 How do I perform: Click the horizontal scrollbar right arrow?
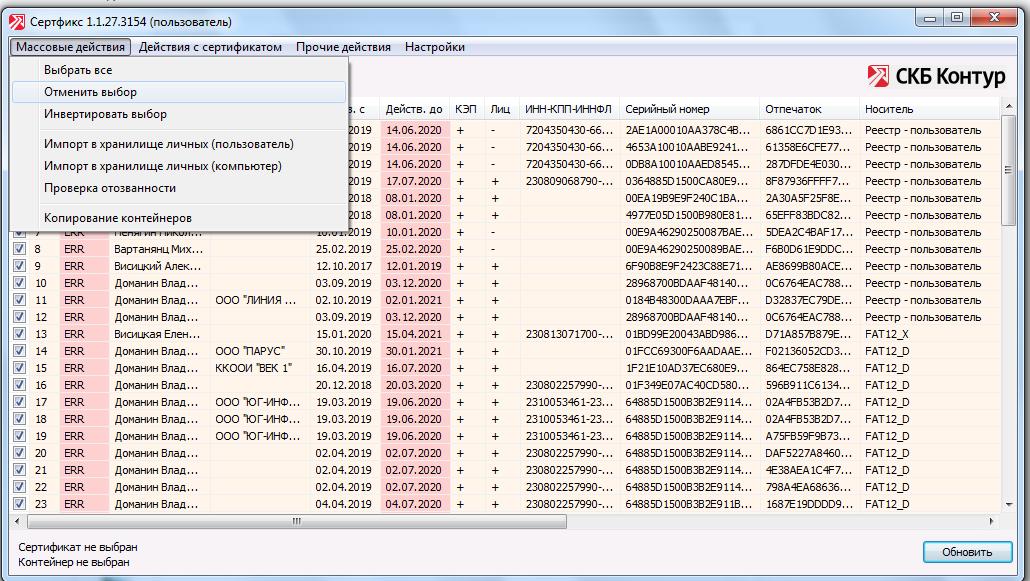pyautogui.click(x=992, y=521)
